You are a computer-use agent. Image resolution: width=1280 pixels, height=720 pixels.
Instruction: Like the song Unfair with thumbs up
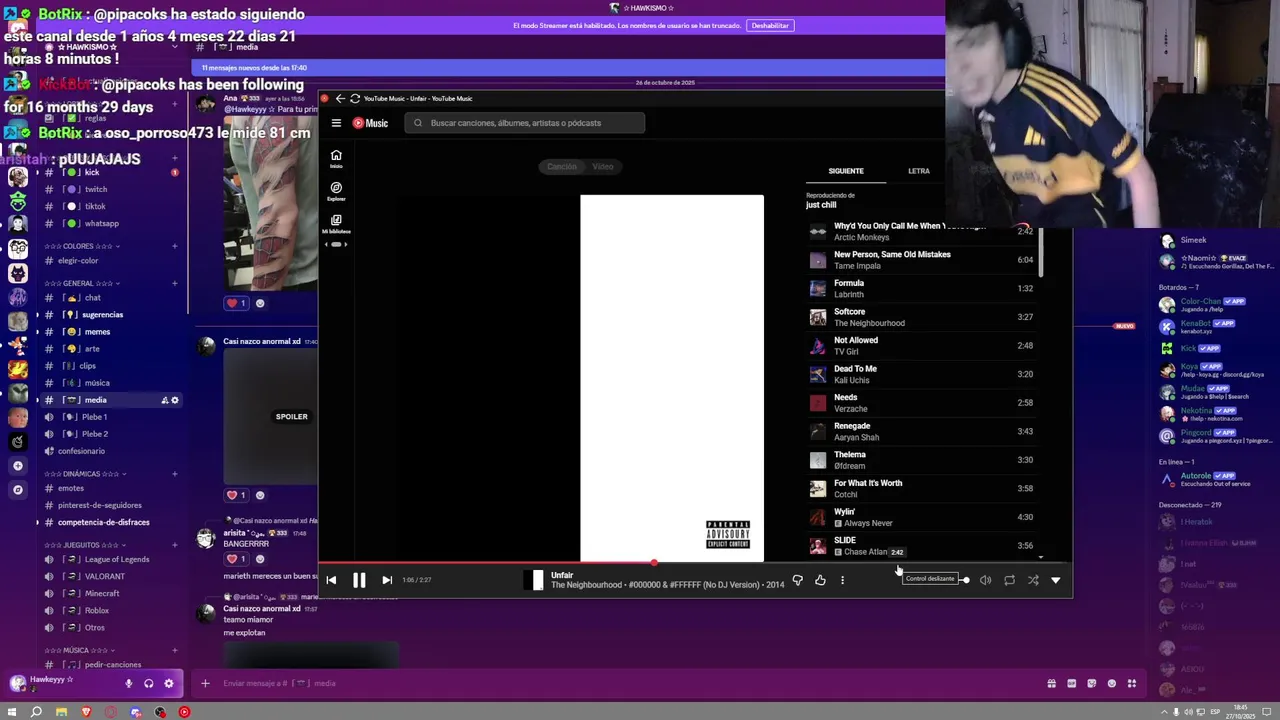point(820,580)
